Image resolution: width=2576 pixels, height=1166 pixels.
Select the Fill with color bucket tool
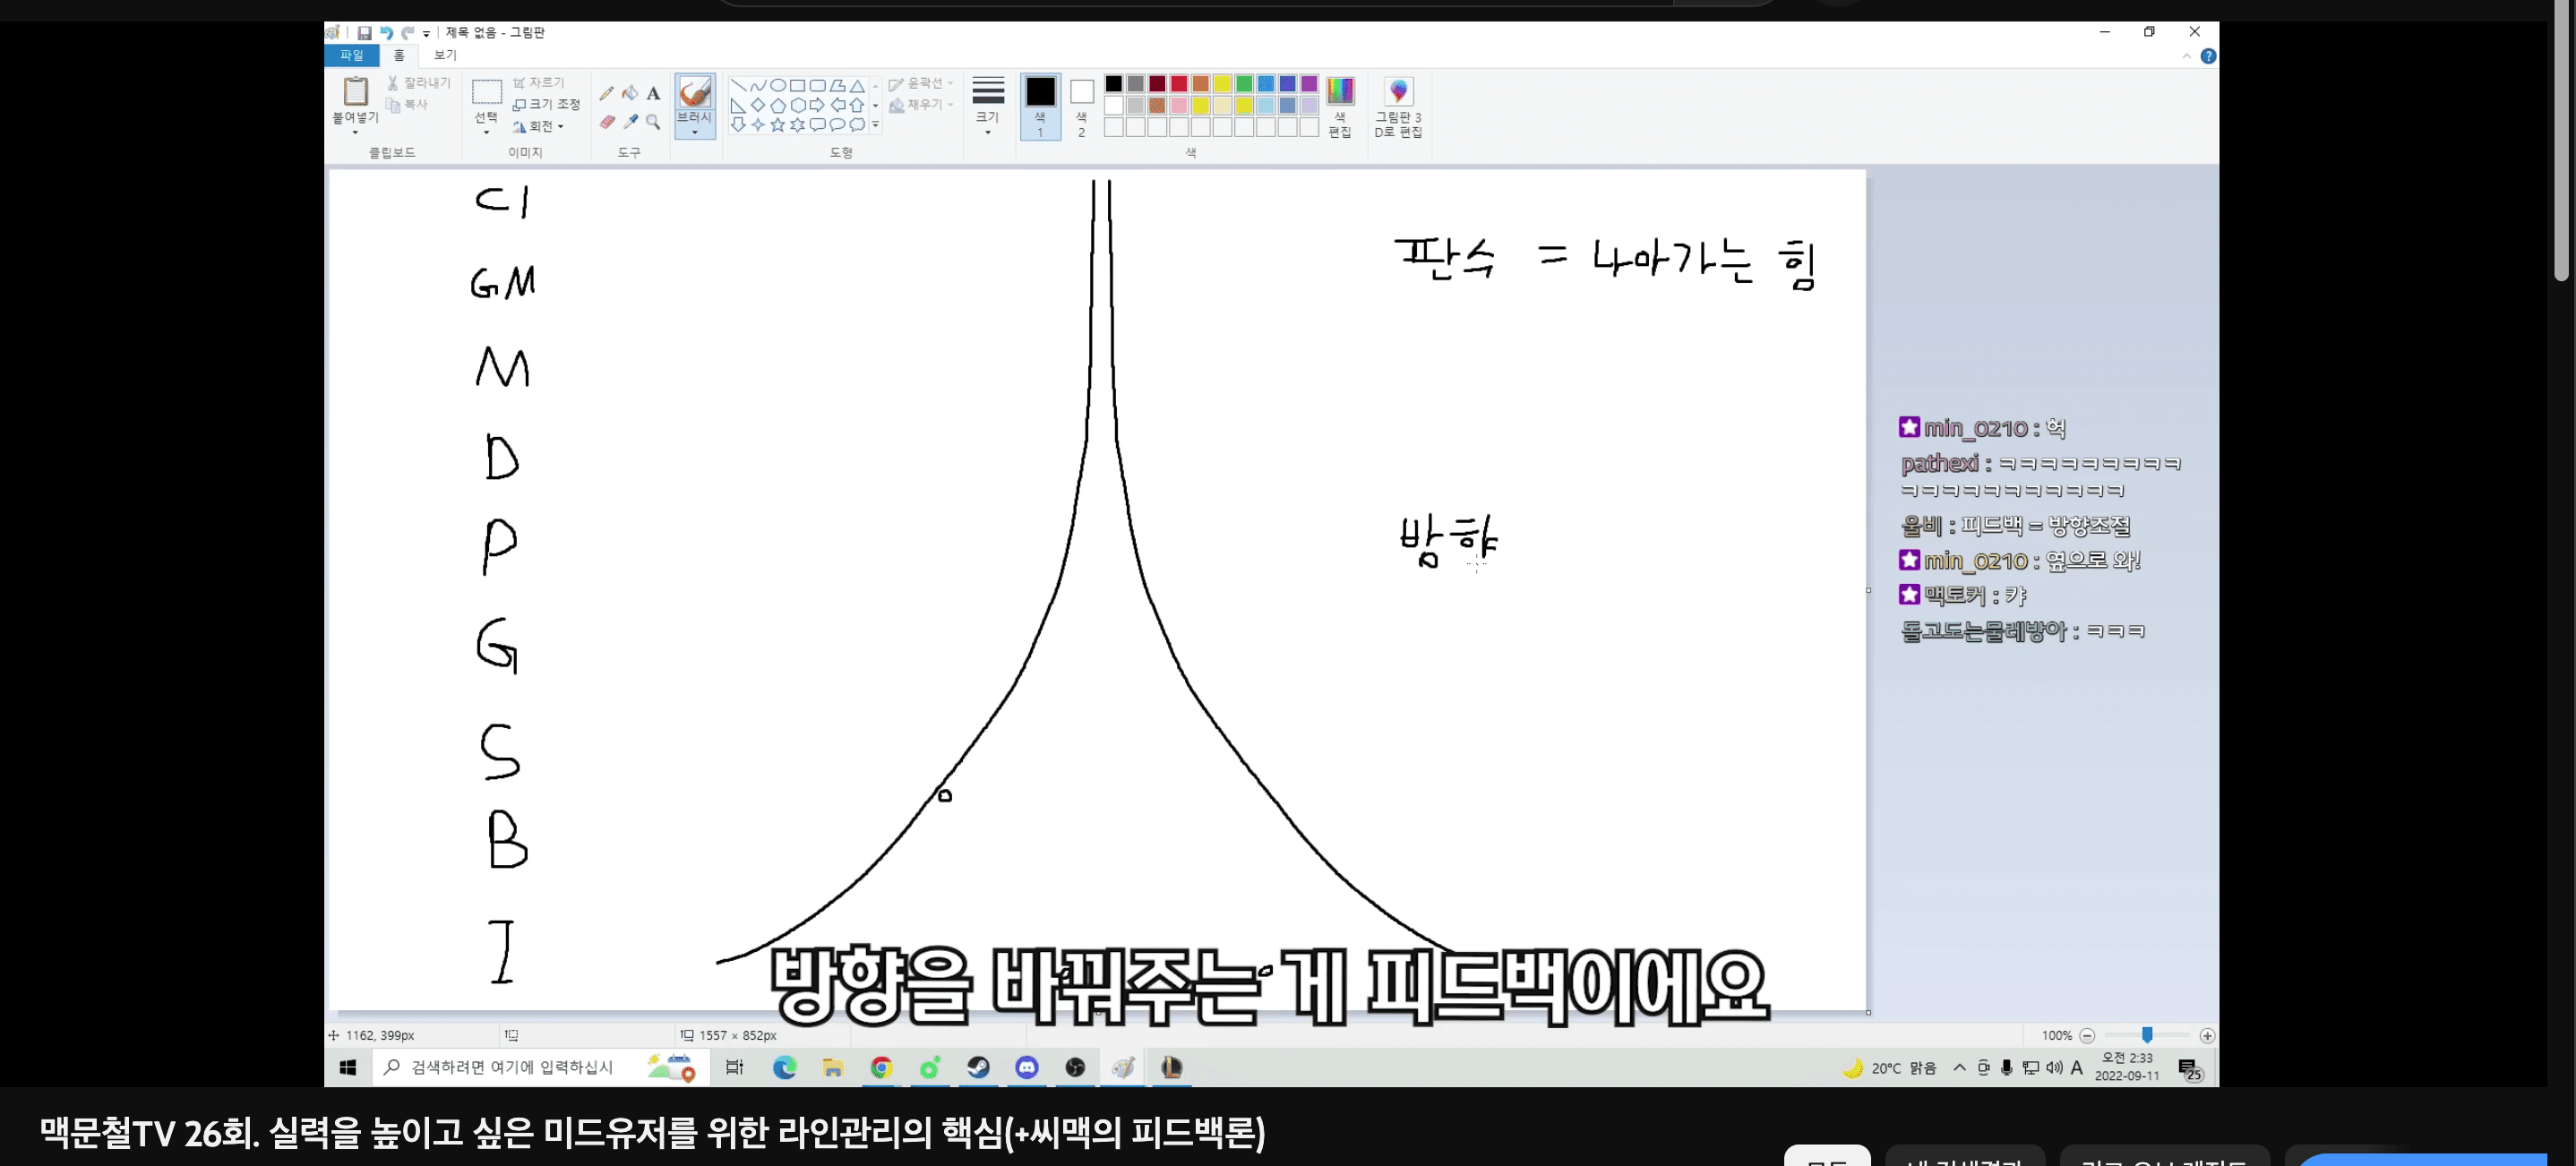[x=630, y=93]
